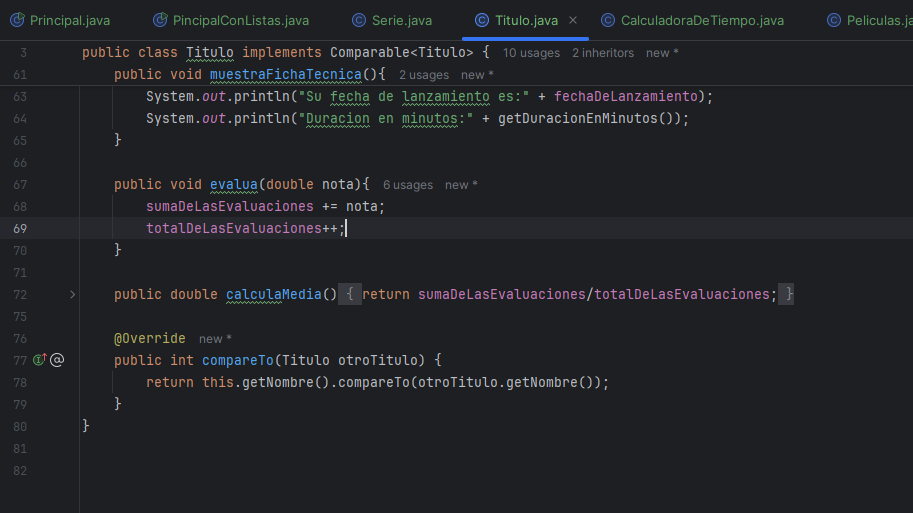Click line number 72 in the gutter

(x=20, y=295)
